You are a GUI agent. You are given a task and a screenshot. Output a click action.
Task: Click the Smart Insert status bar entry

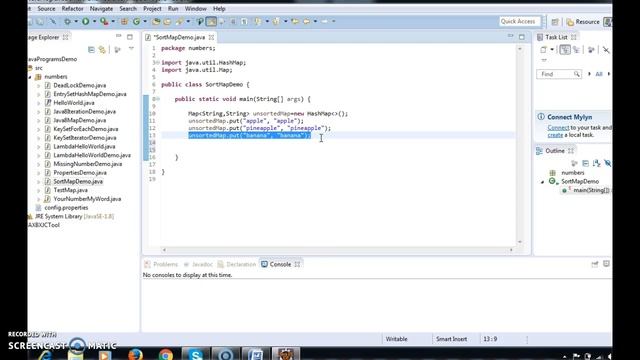click(x=451, y=339)
